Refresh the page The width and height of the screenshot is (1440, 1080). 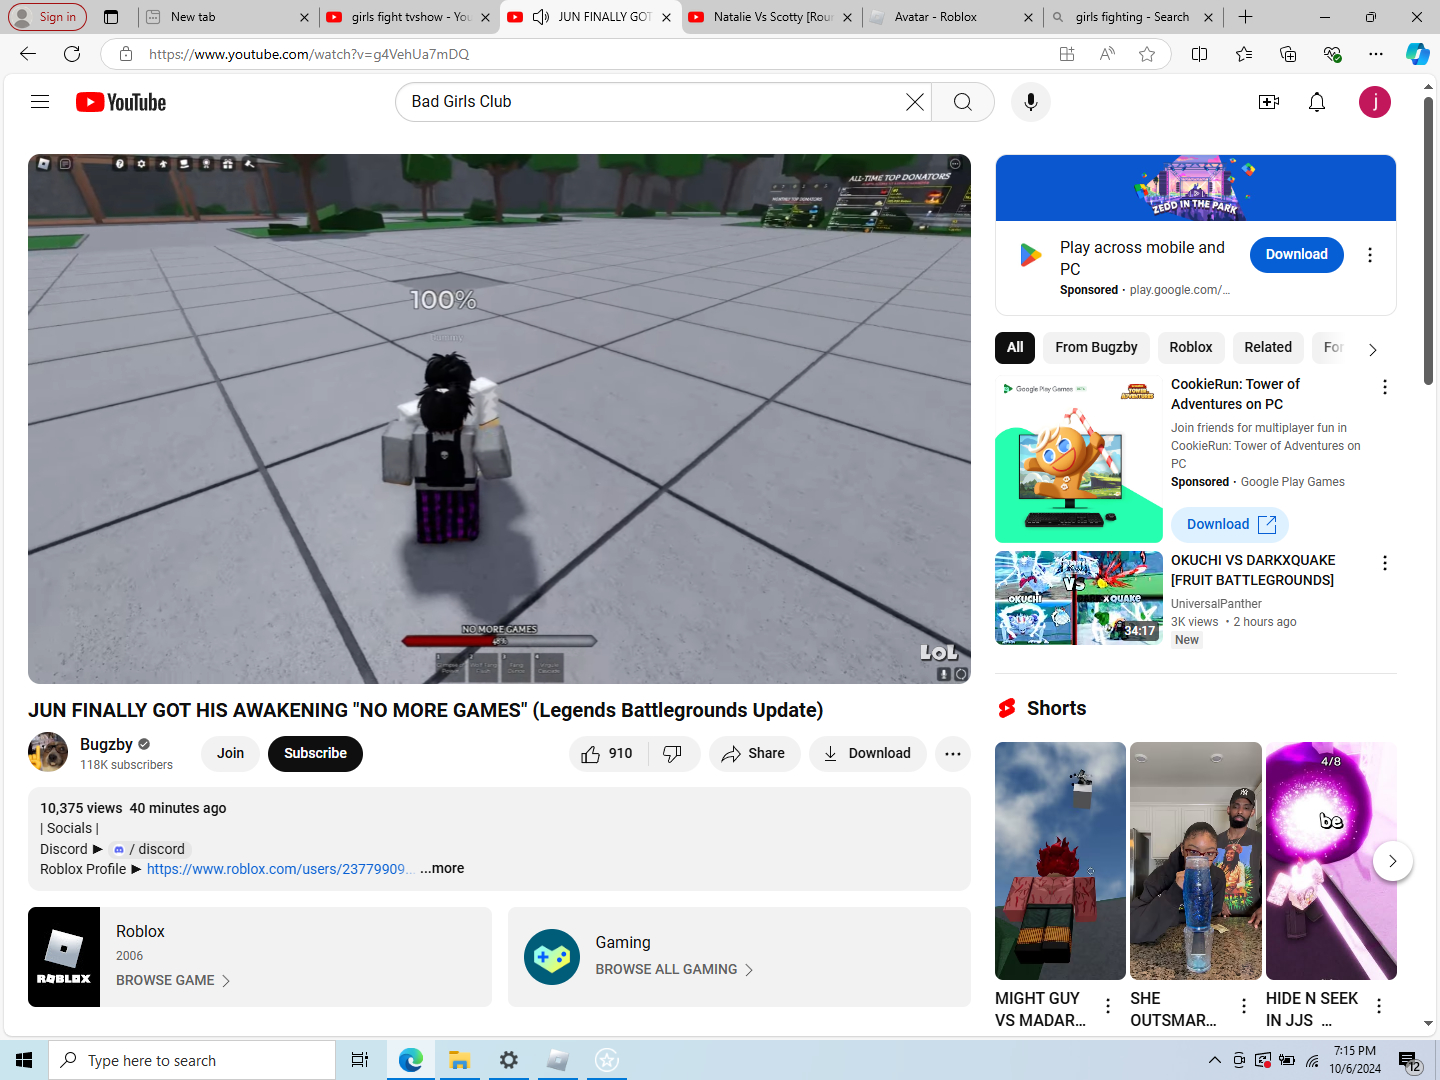(72, 54)
